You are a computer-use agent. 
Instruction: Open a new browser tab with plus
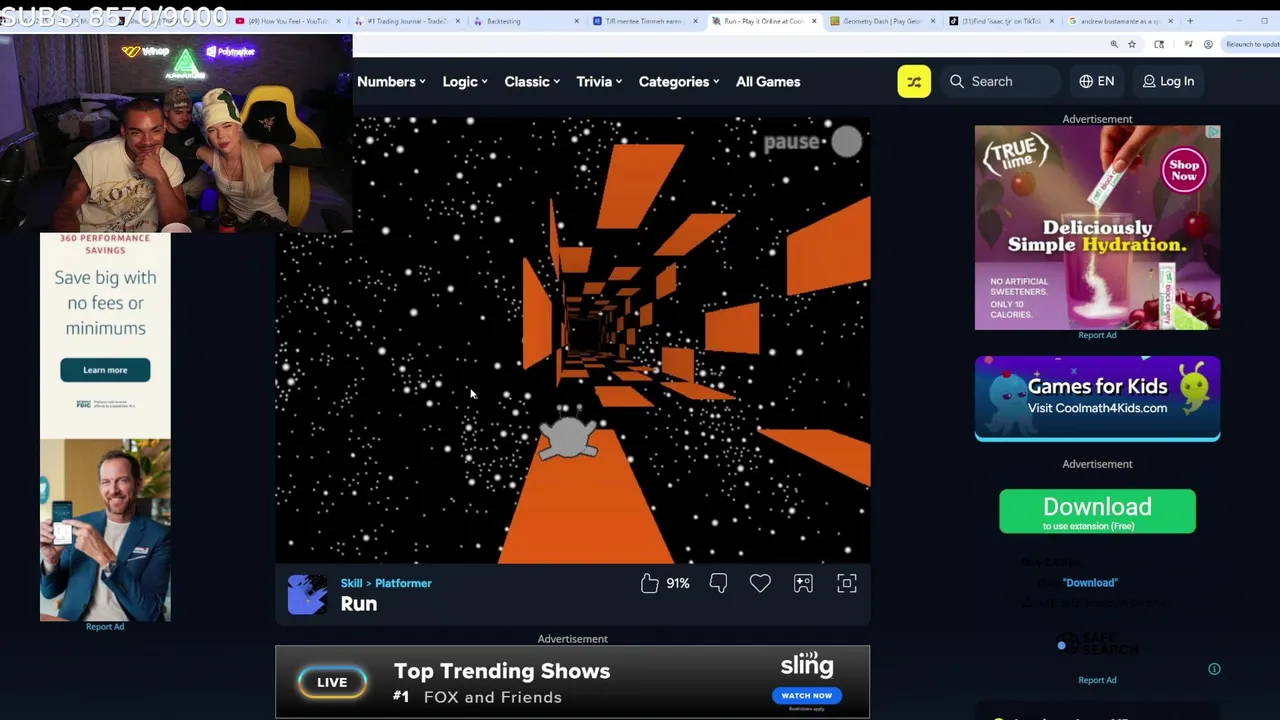pyautogui.click(x=1190, y=21)
